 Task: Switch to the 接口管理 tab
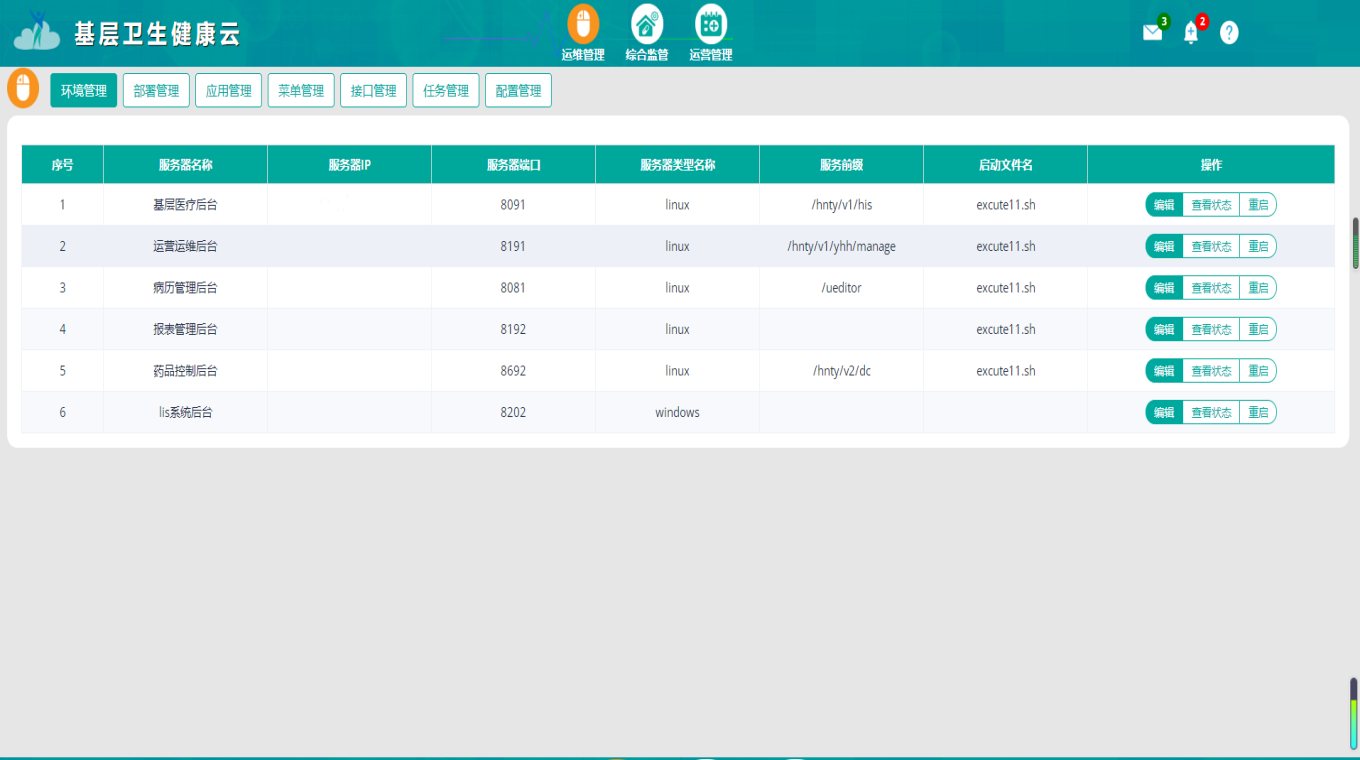click(373, 90)
